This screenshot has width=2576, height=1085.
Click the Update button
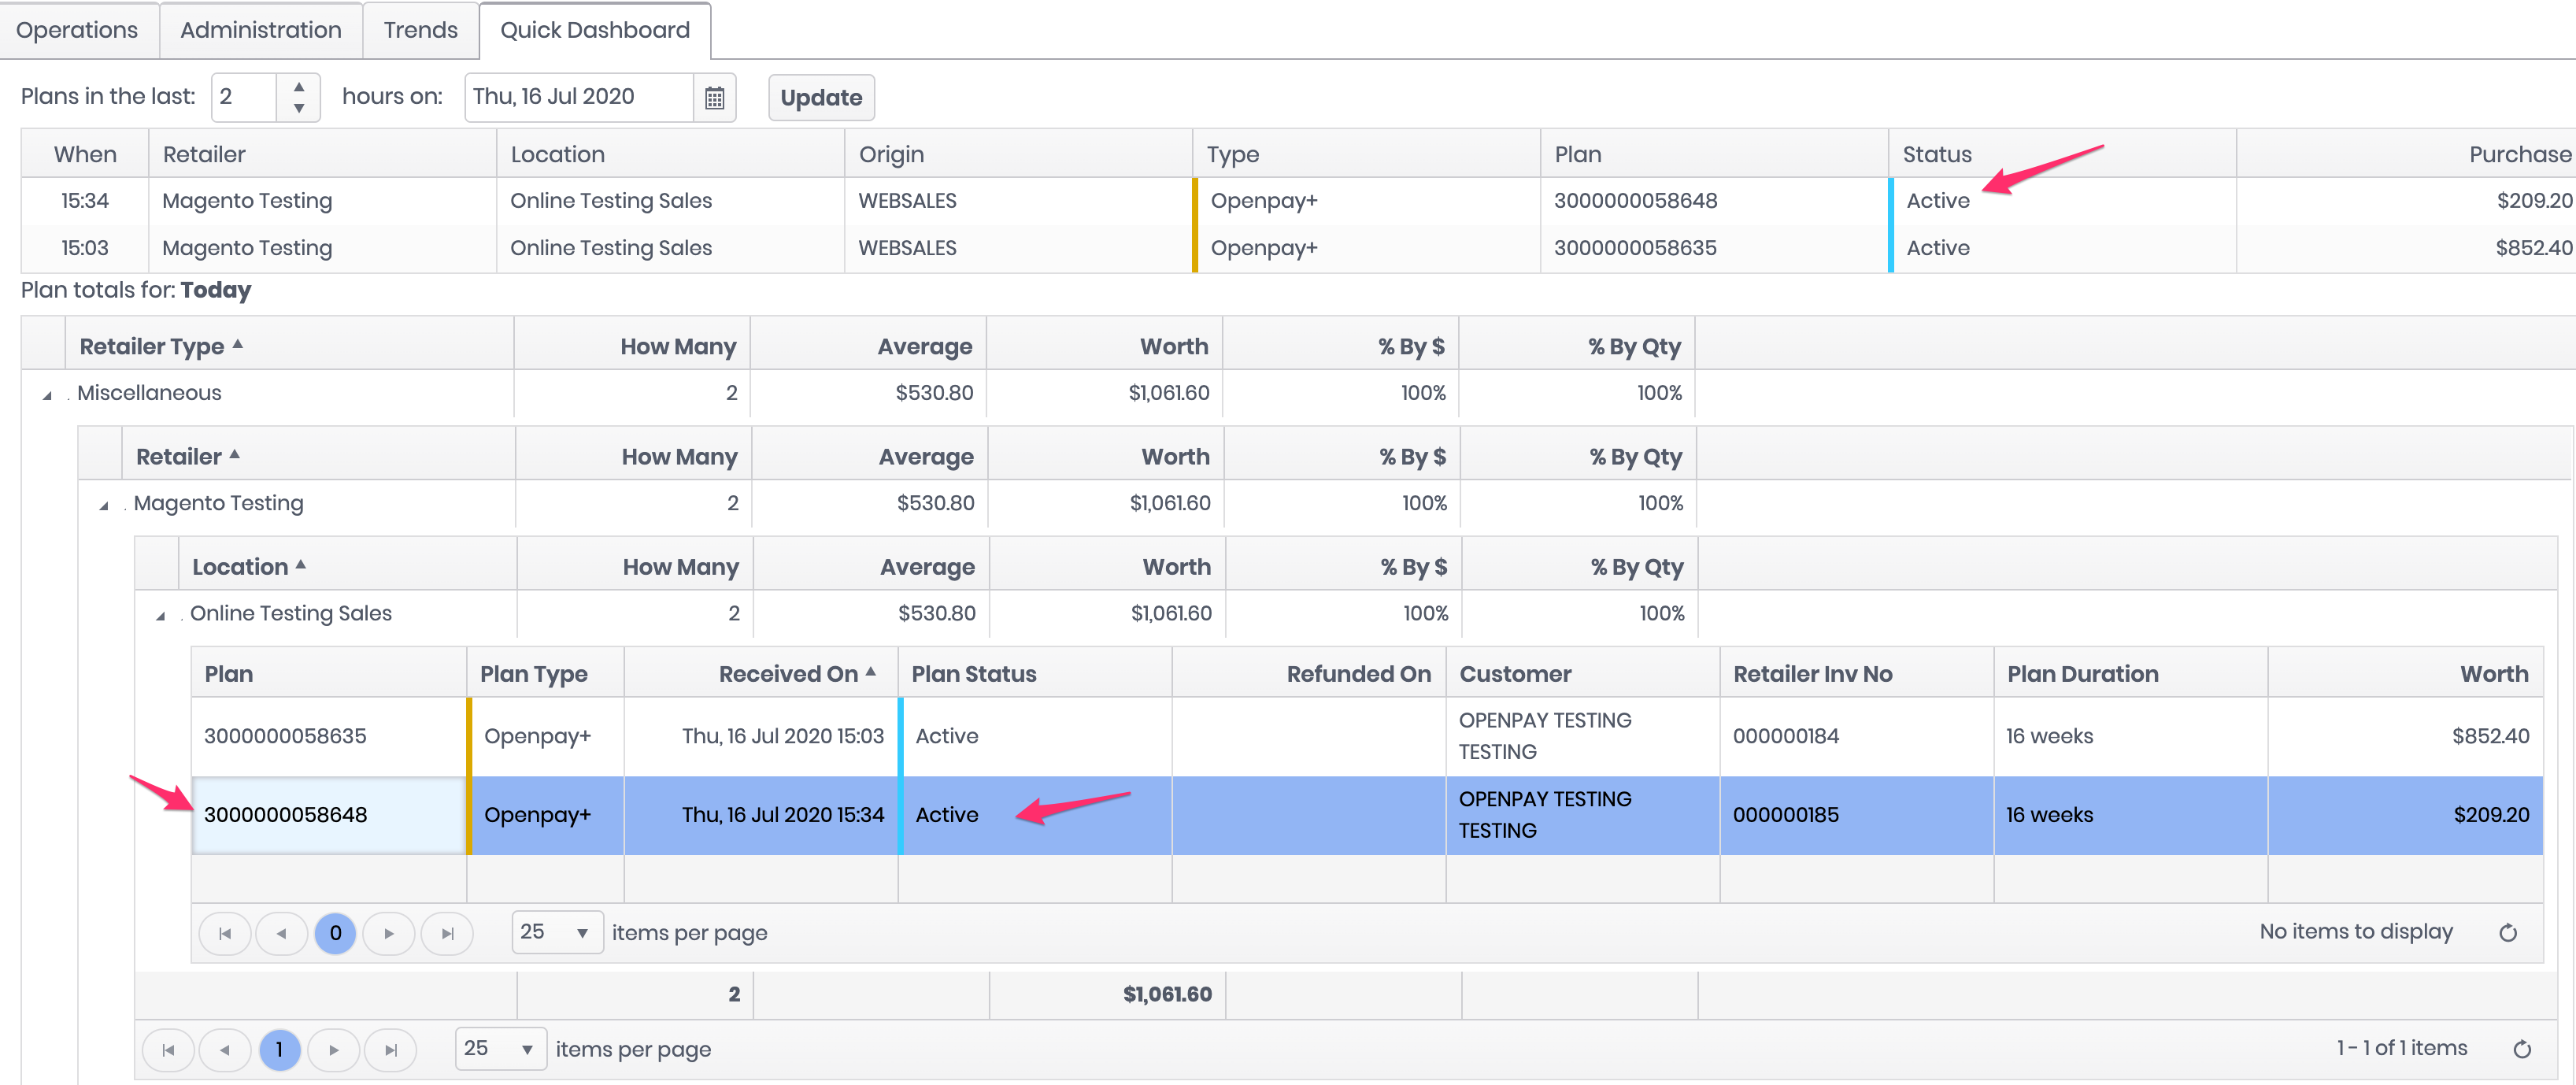[x=820, y=98]
